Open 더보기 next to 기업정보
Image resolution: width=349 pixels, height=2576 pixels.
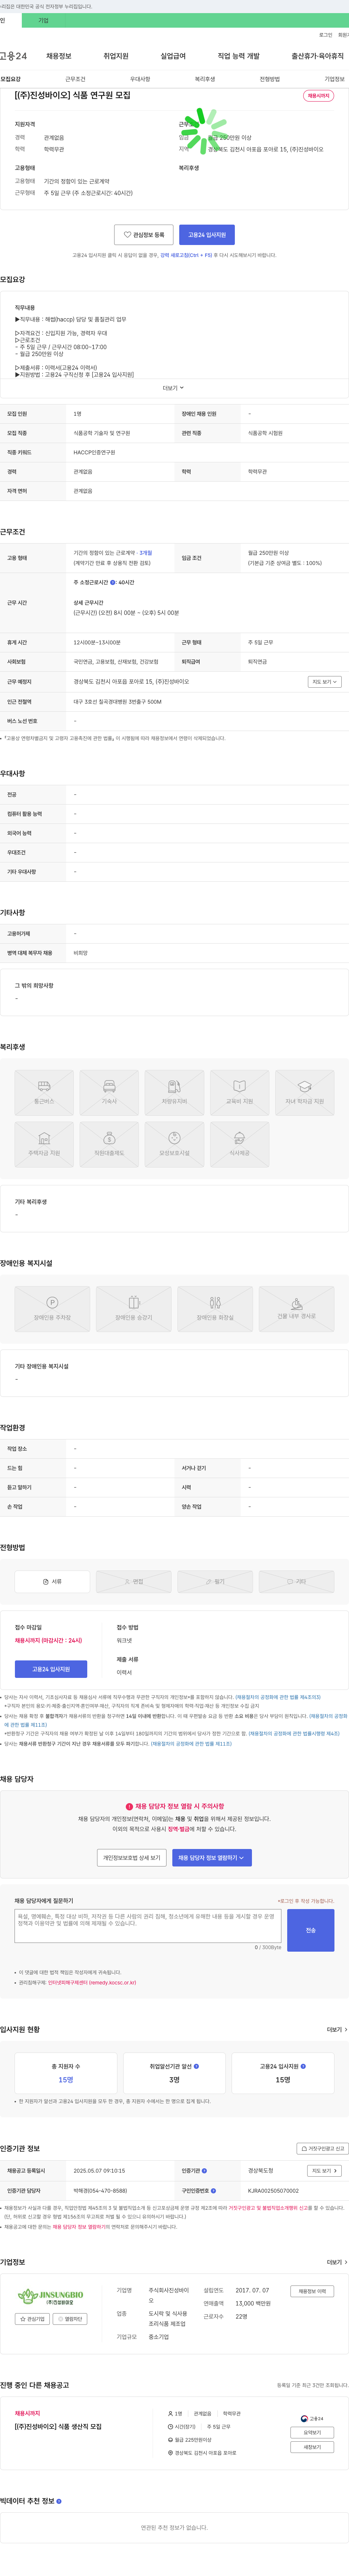(337, 2262)
